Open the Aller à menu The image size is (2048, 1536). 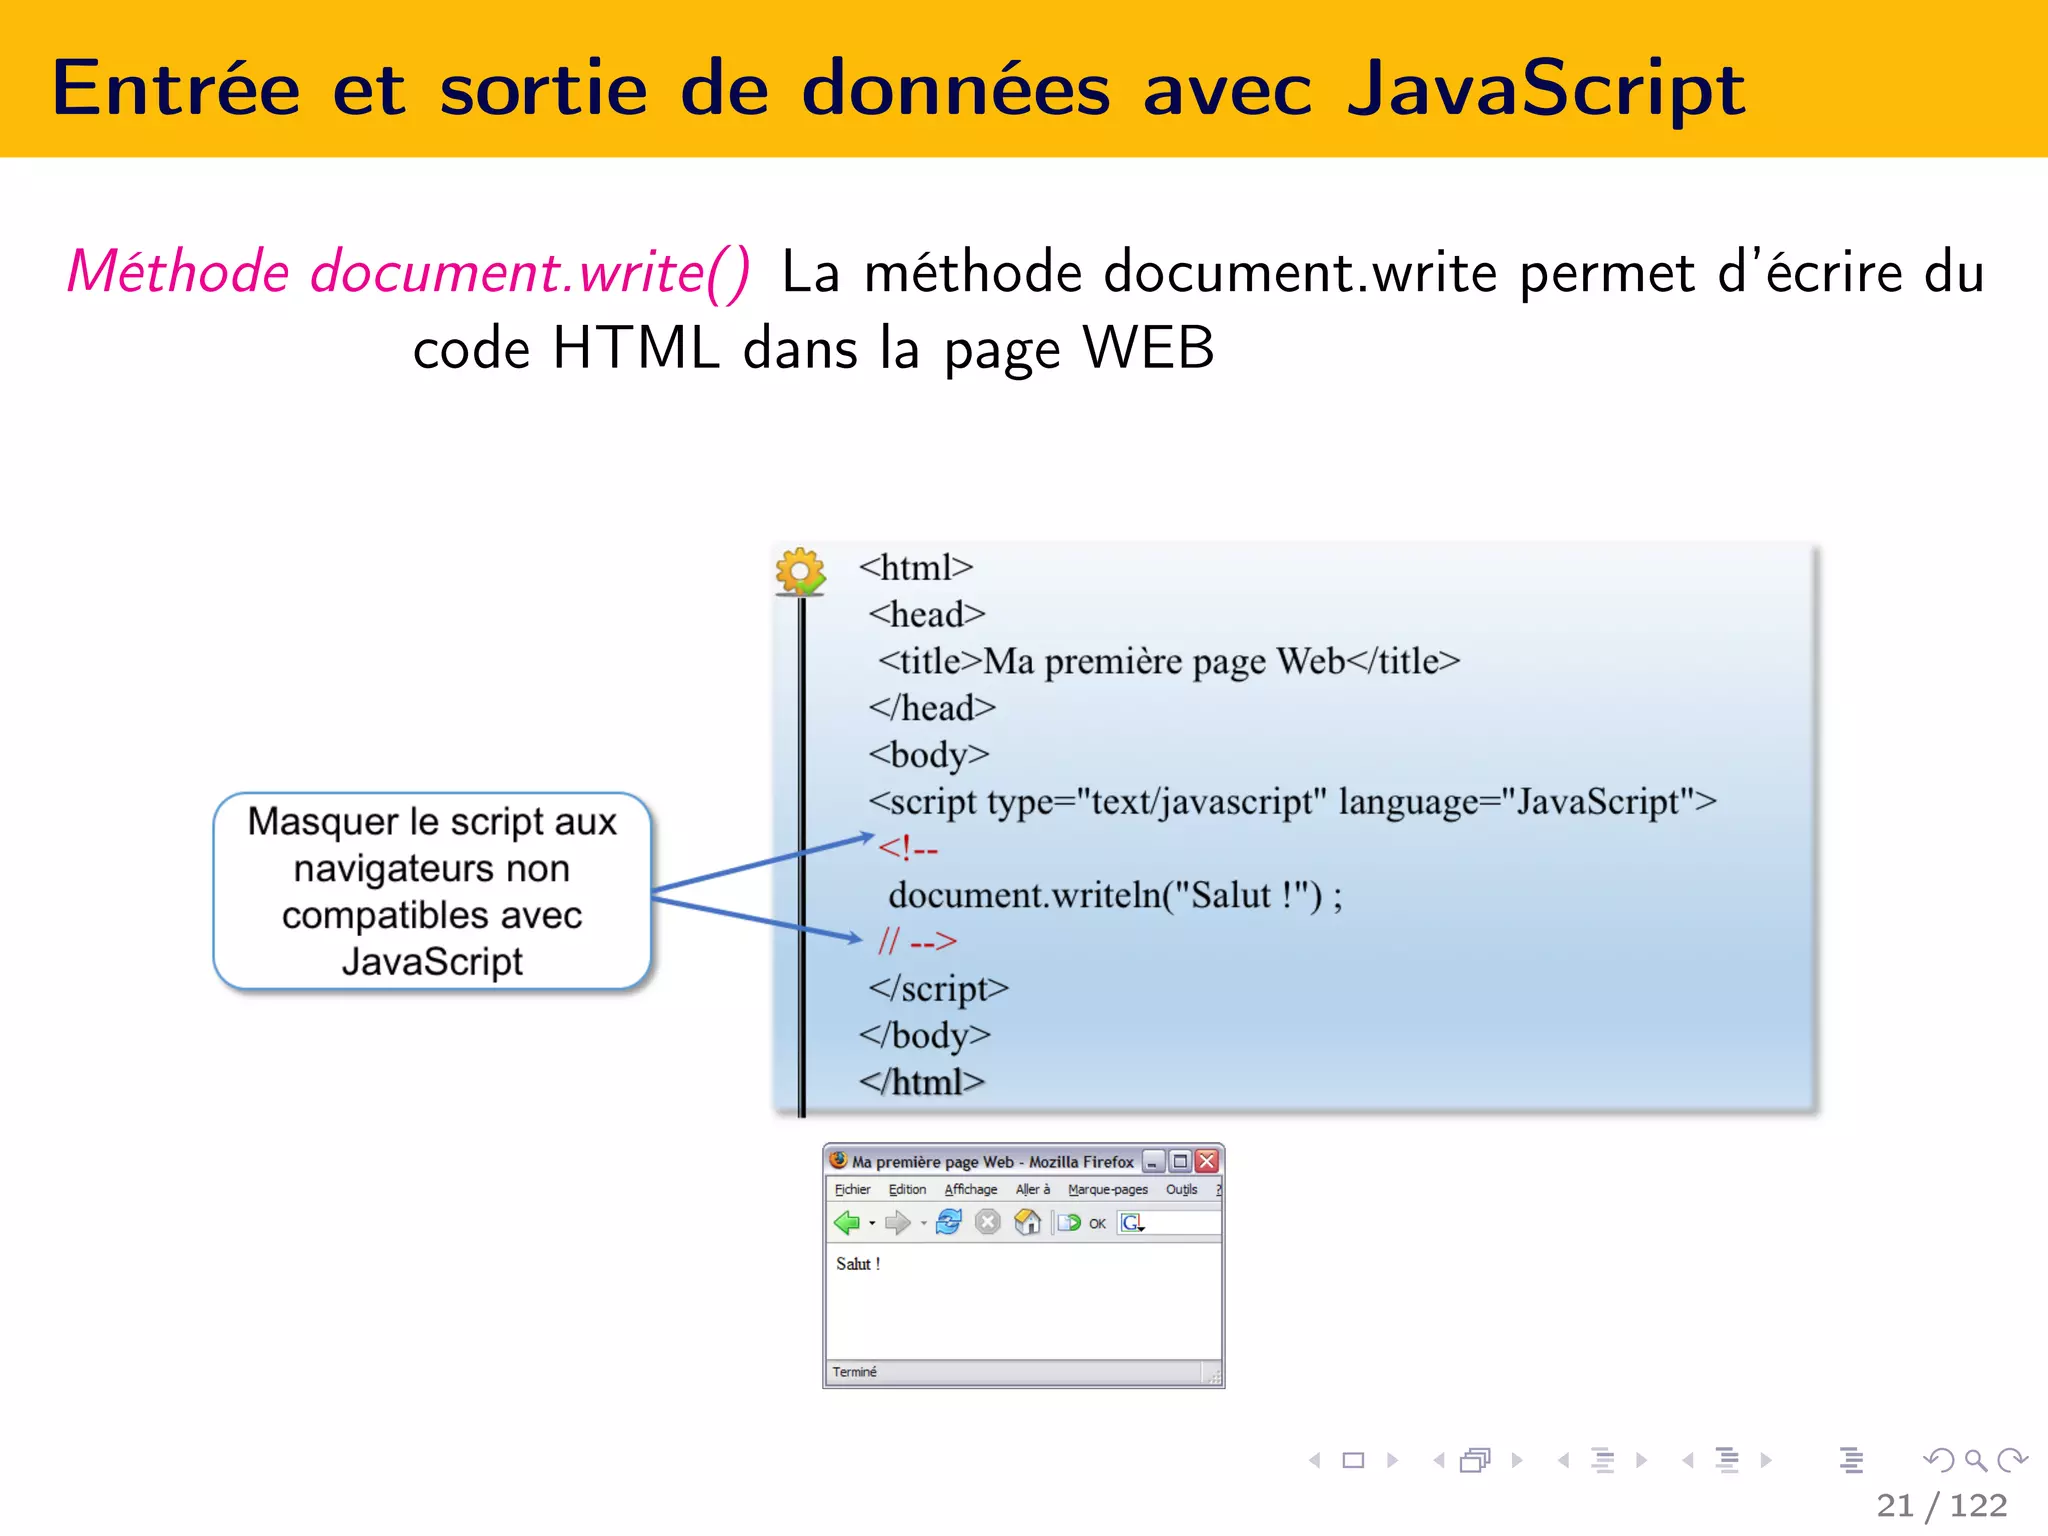tap(1033, 1189)
